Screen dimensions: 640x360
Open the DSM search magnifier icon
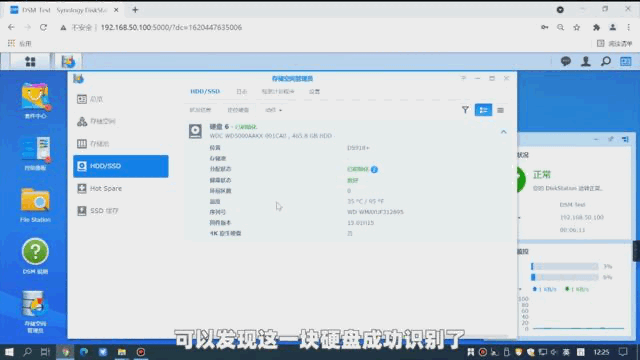[x=606, y=61]
